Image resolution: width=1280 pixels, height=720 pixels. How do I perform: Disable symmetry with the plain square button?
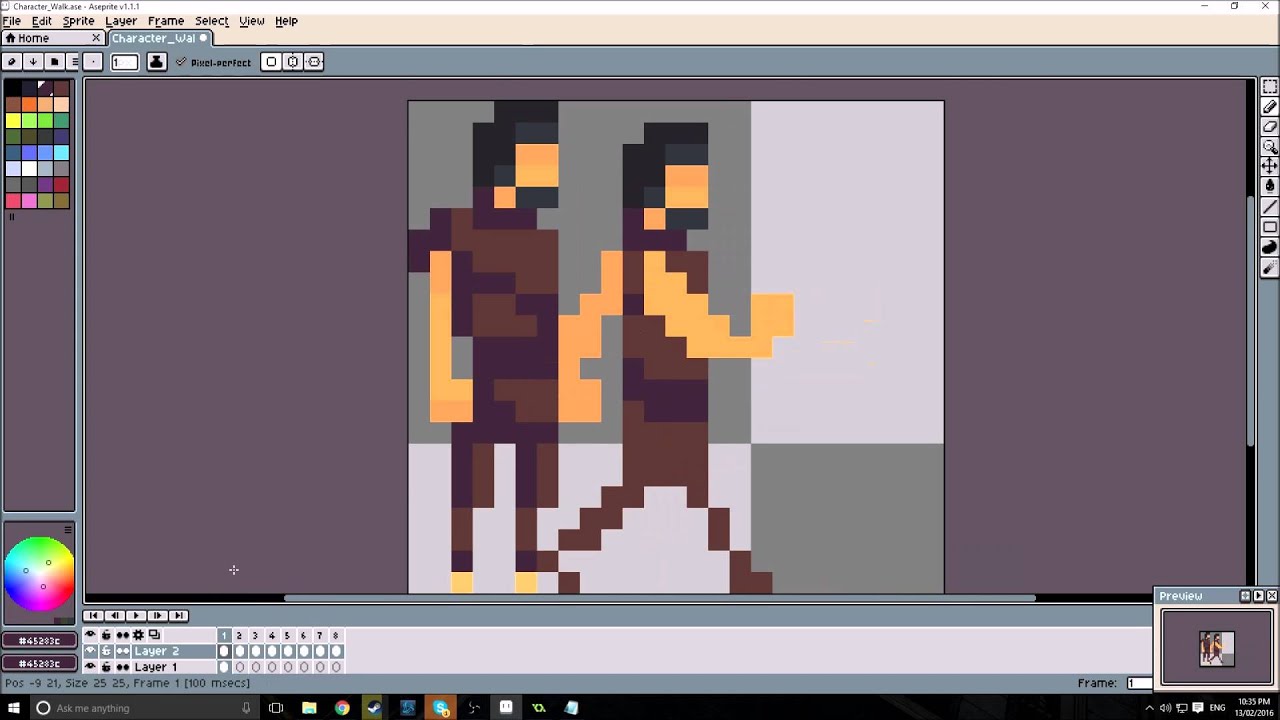tap(270, 62)
